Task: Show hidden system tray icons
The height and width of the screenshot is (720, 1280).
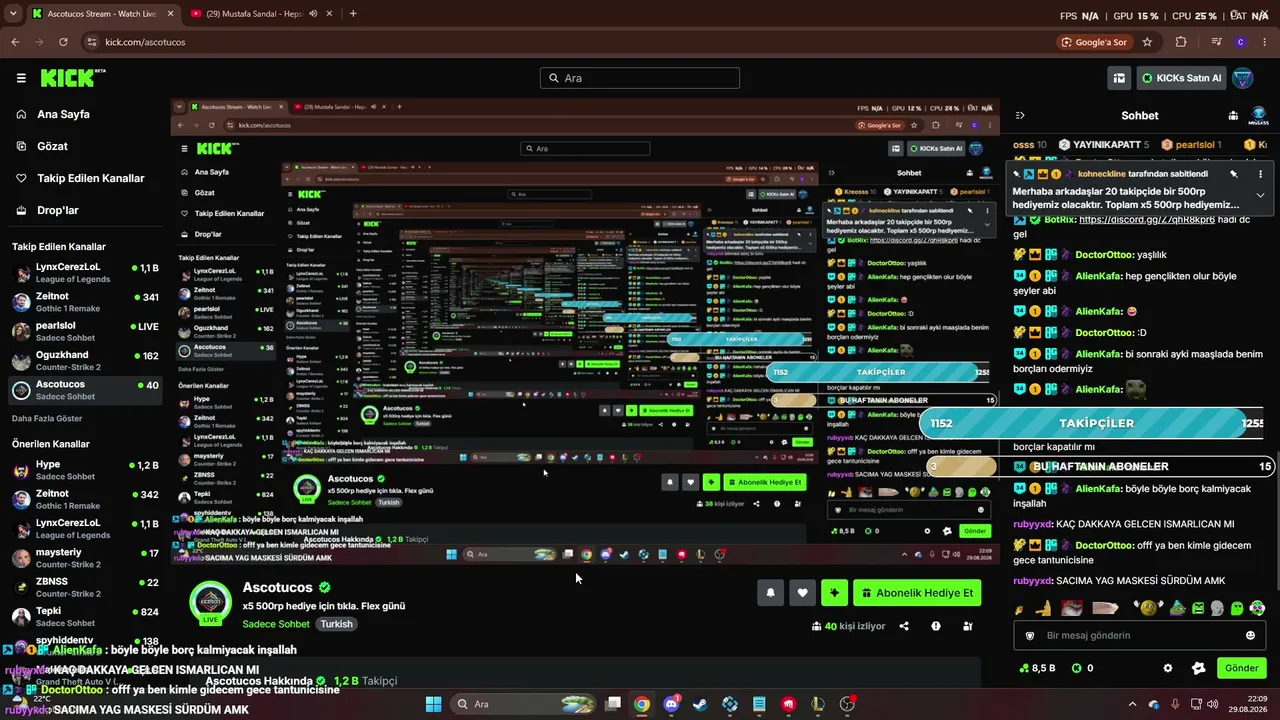Action: pyautogui.click(x=1132, y=704)
